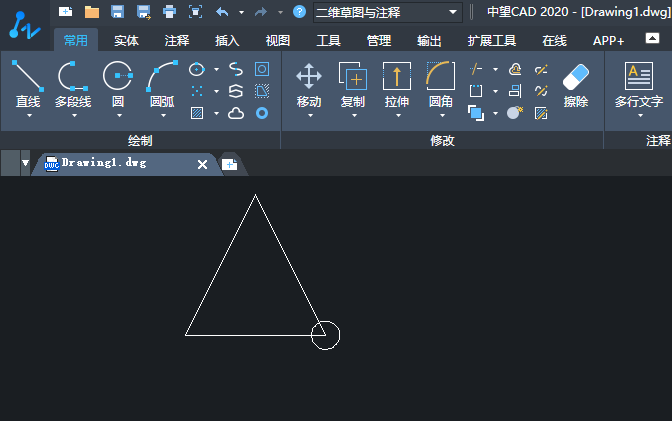672x421 pixels.
Task: Select the align objects tool icon
Action: [515, 91]
